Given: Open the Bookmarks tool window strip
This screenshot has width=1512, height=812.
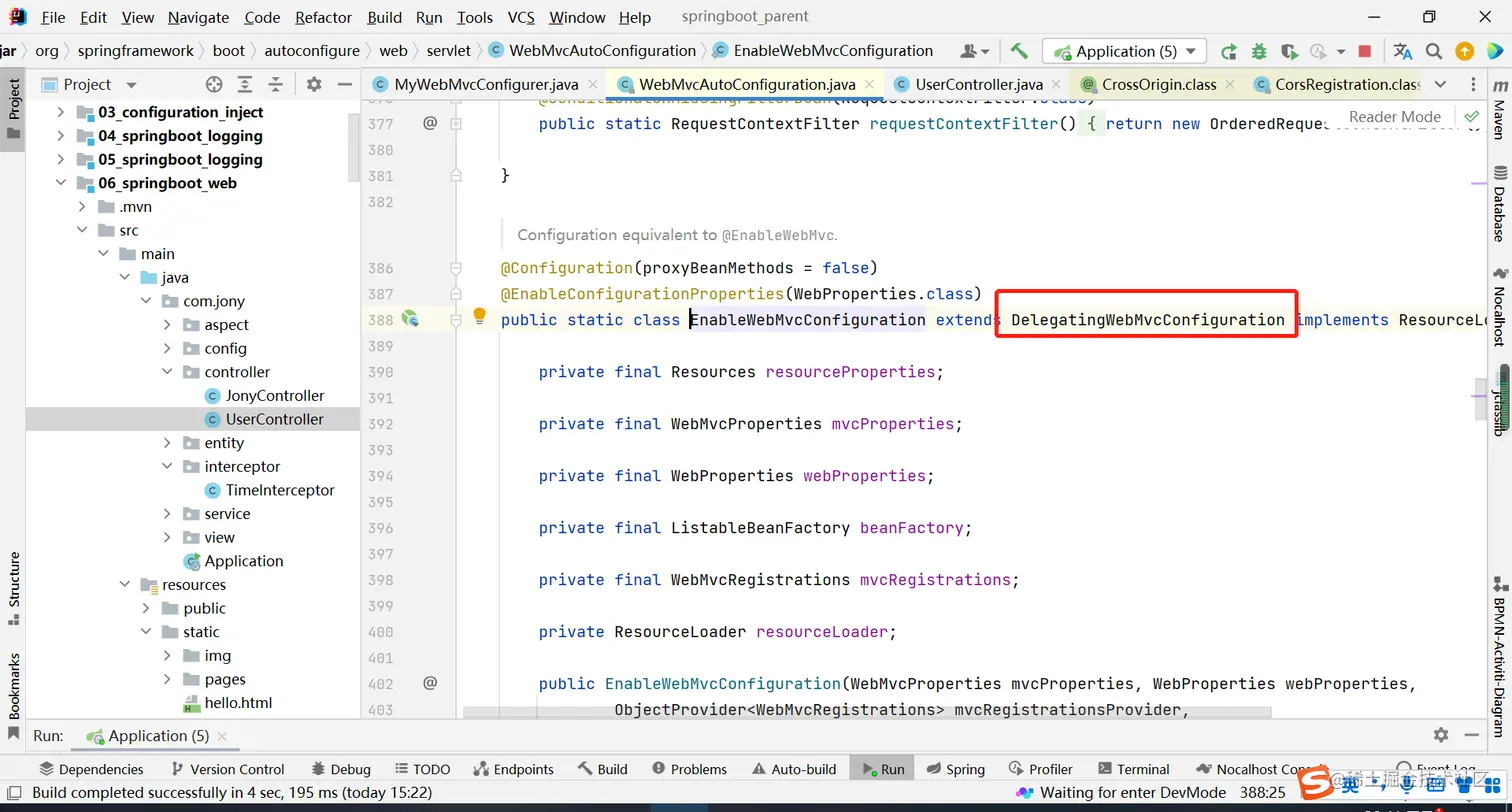Looking at the screenshot, I should 14,696.
